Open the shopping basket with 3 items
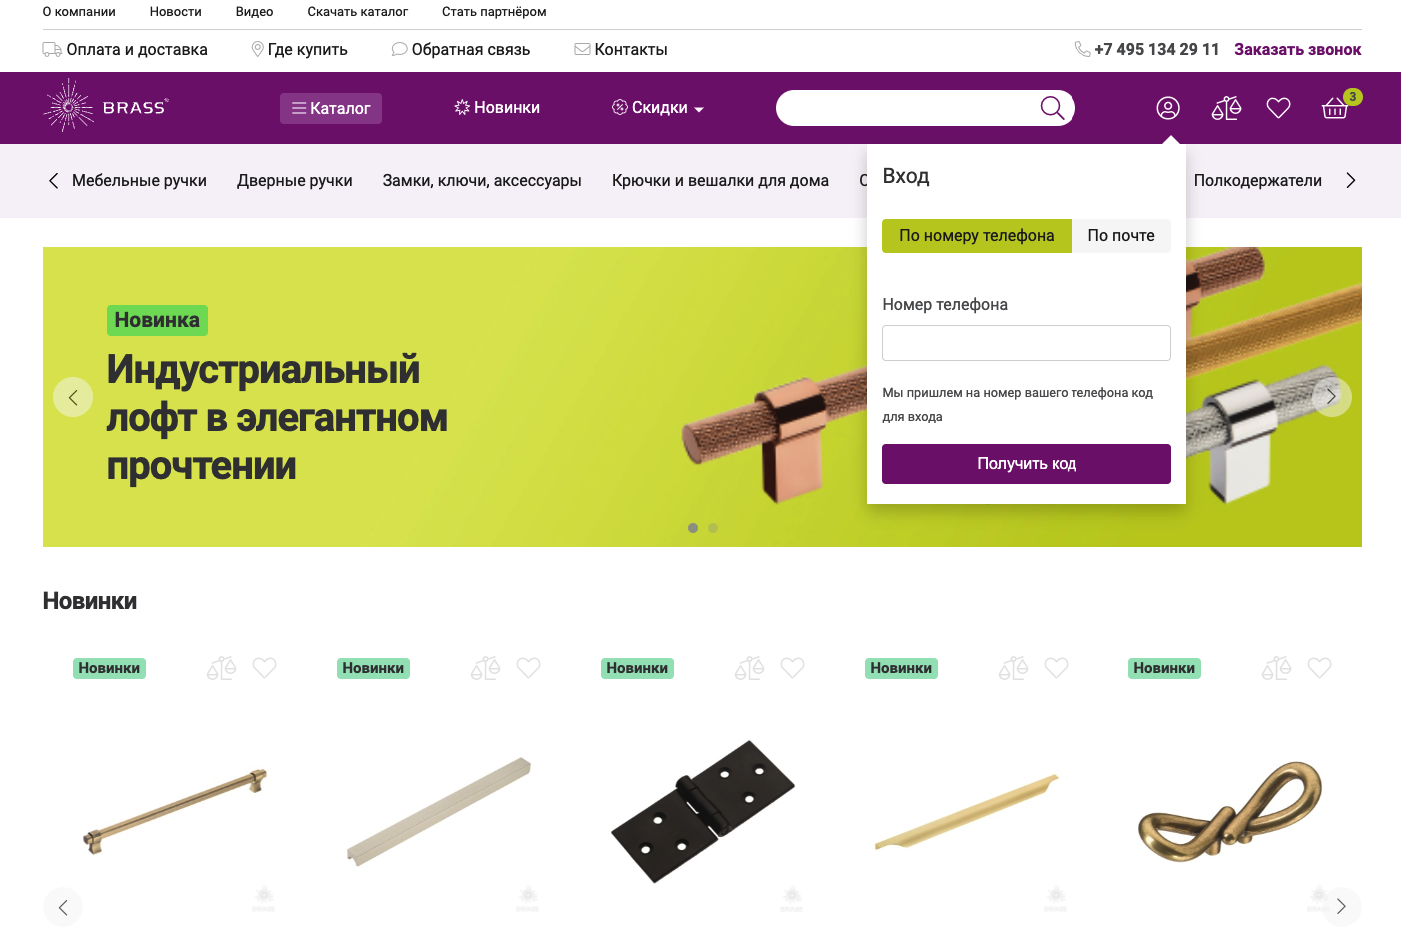Image resolution: width=1401 pixels, height=928 pixels. coord(1336,107)
